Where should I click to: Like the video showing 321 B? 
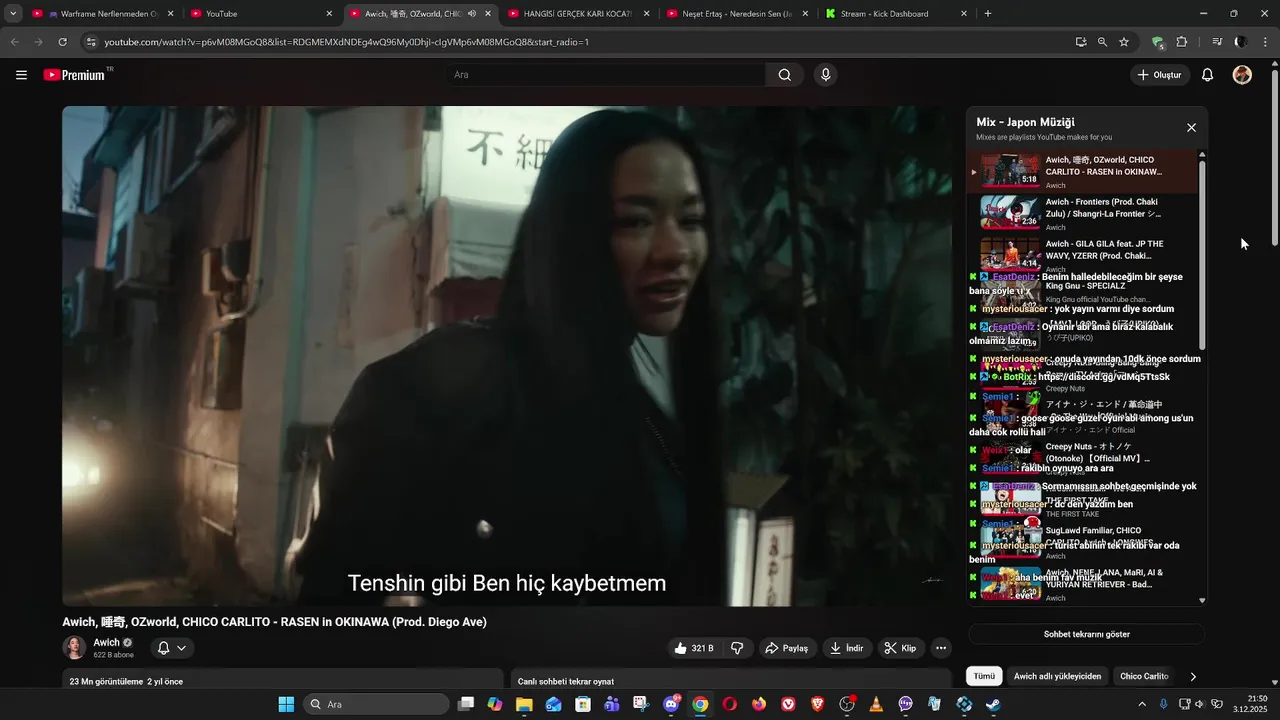(693, 648)
